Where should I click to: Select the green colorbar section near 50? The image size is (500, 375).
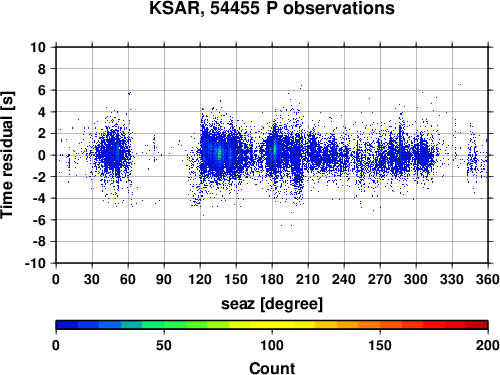164,325
